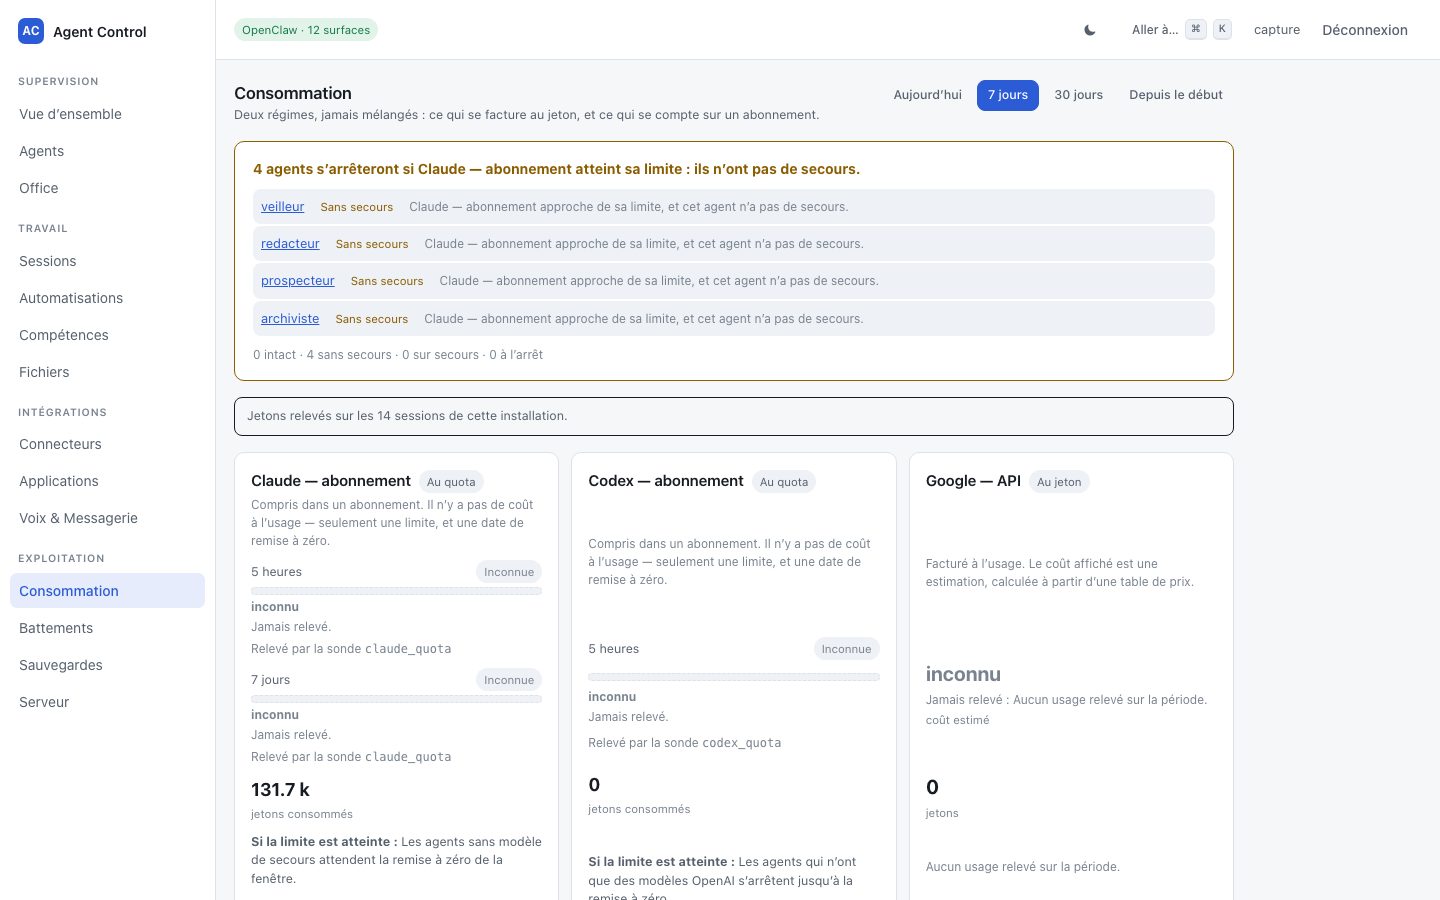Click Sans secours tag on veilleur row
Viewport: 1440px width, 900px height.
[356, 207]
